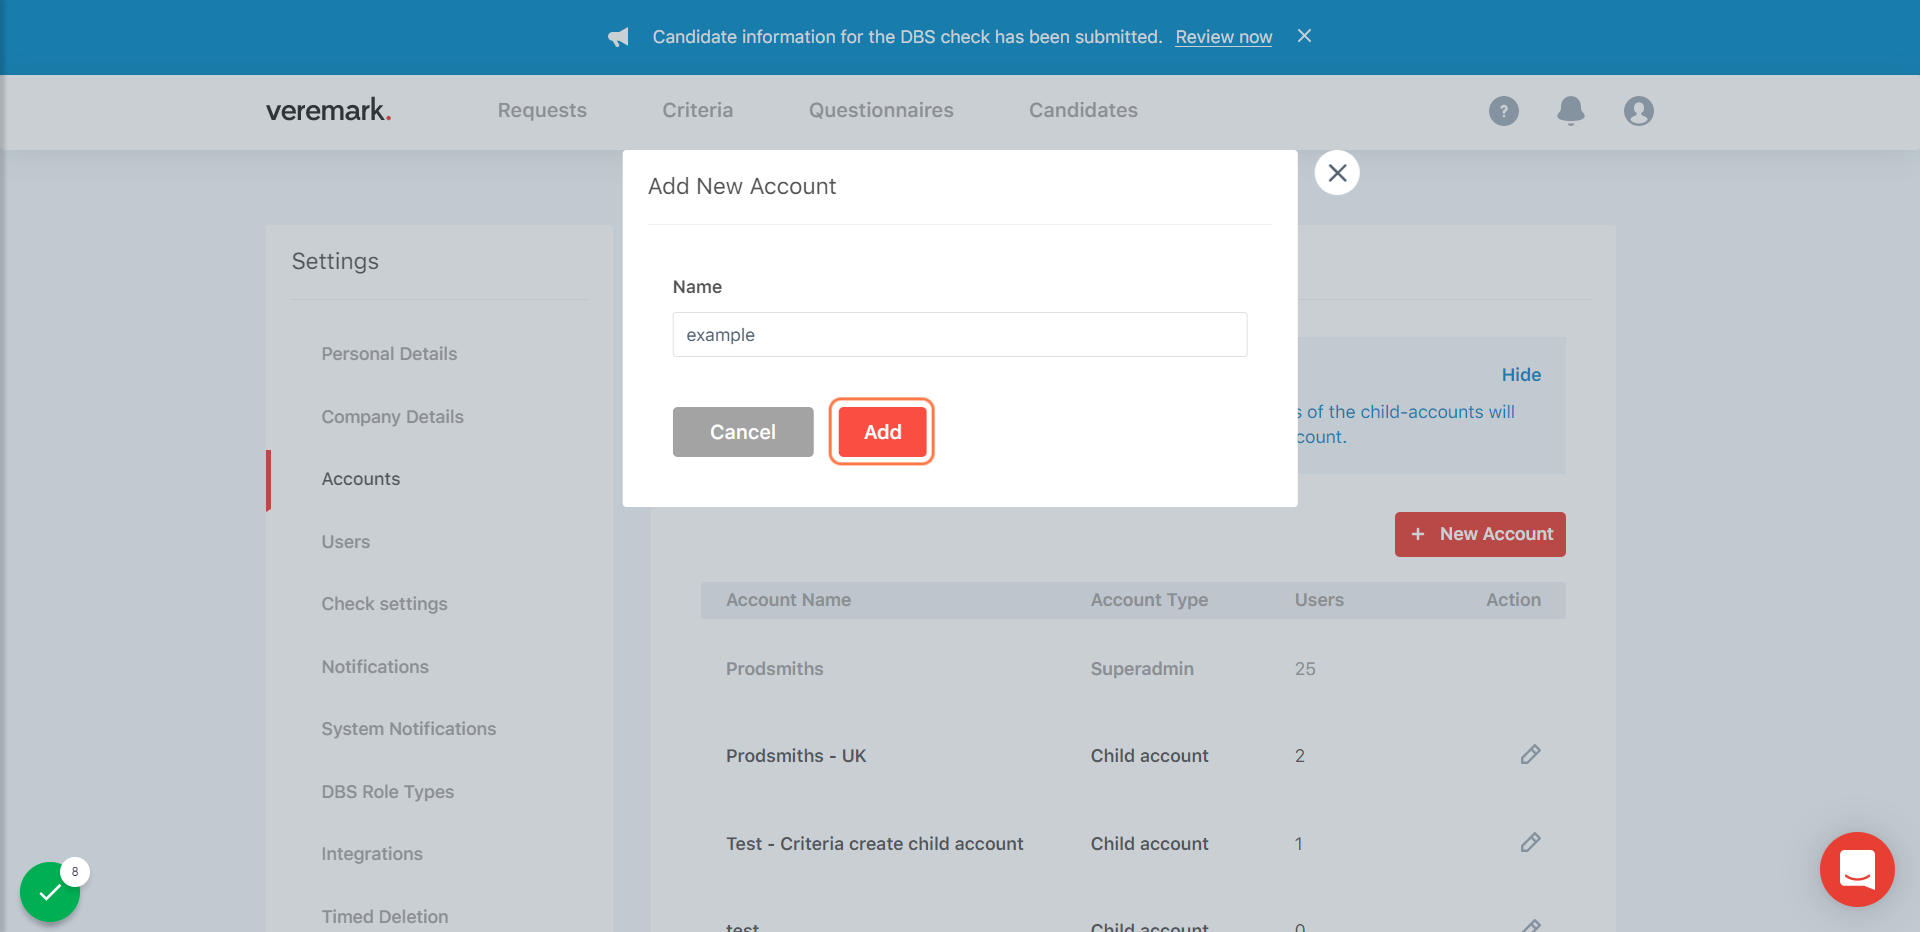Screen dimensions: 1920x932
Task: Click the announcement megaphone icon
Action: (x=618, y=37)
